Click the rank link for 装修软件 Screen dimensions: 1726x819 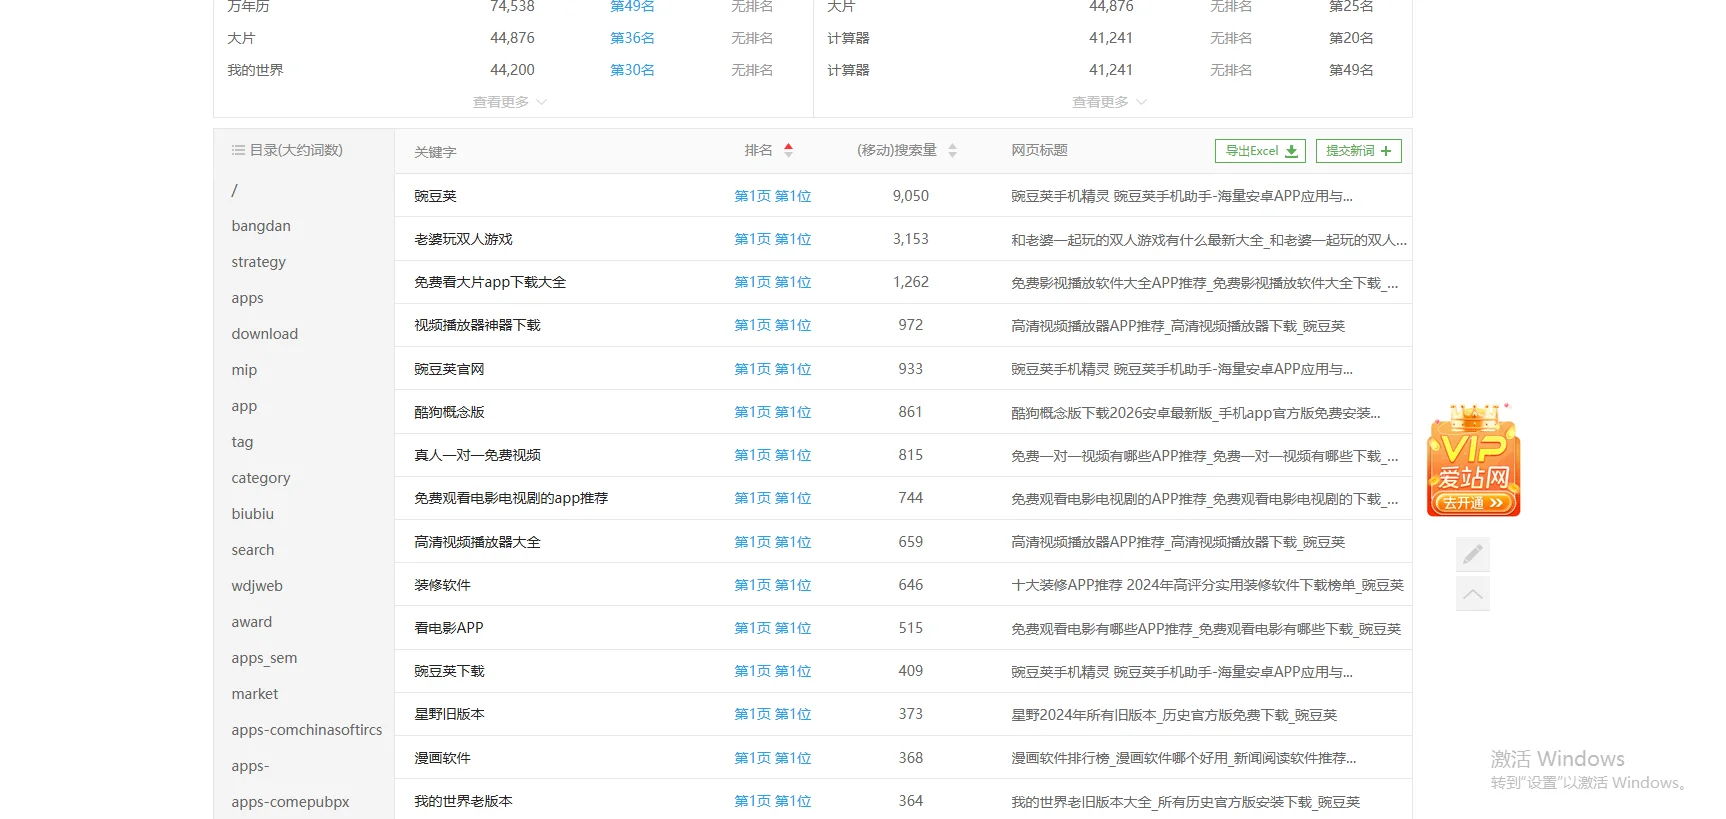(x=773, y=585)
